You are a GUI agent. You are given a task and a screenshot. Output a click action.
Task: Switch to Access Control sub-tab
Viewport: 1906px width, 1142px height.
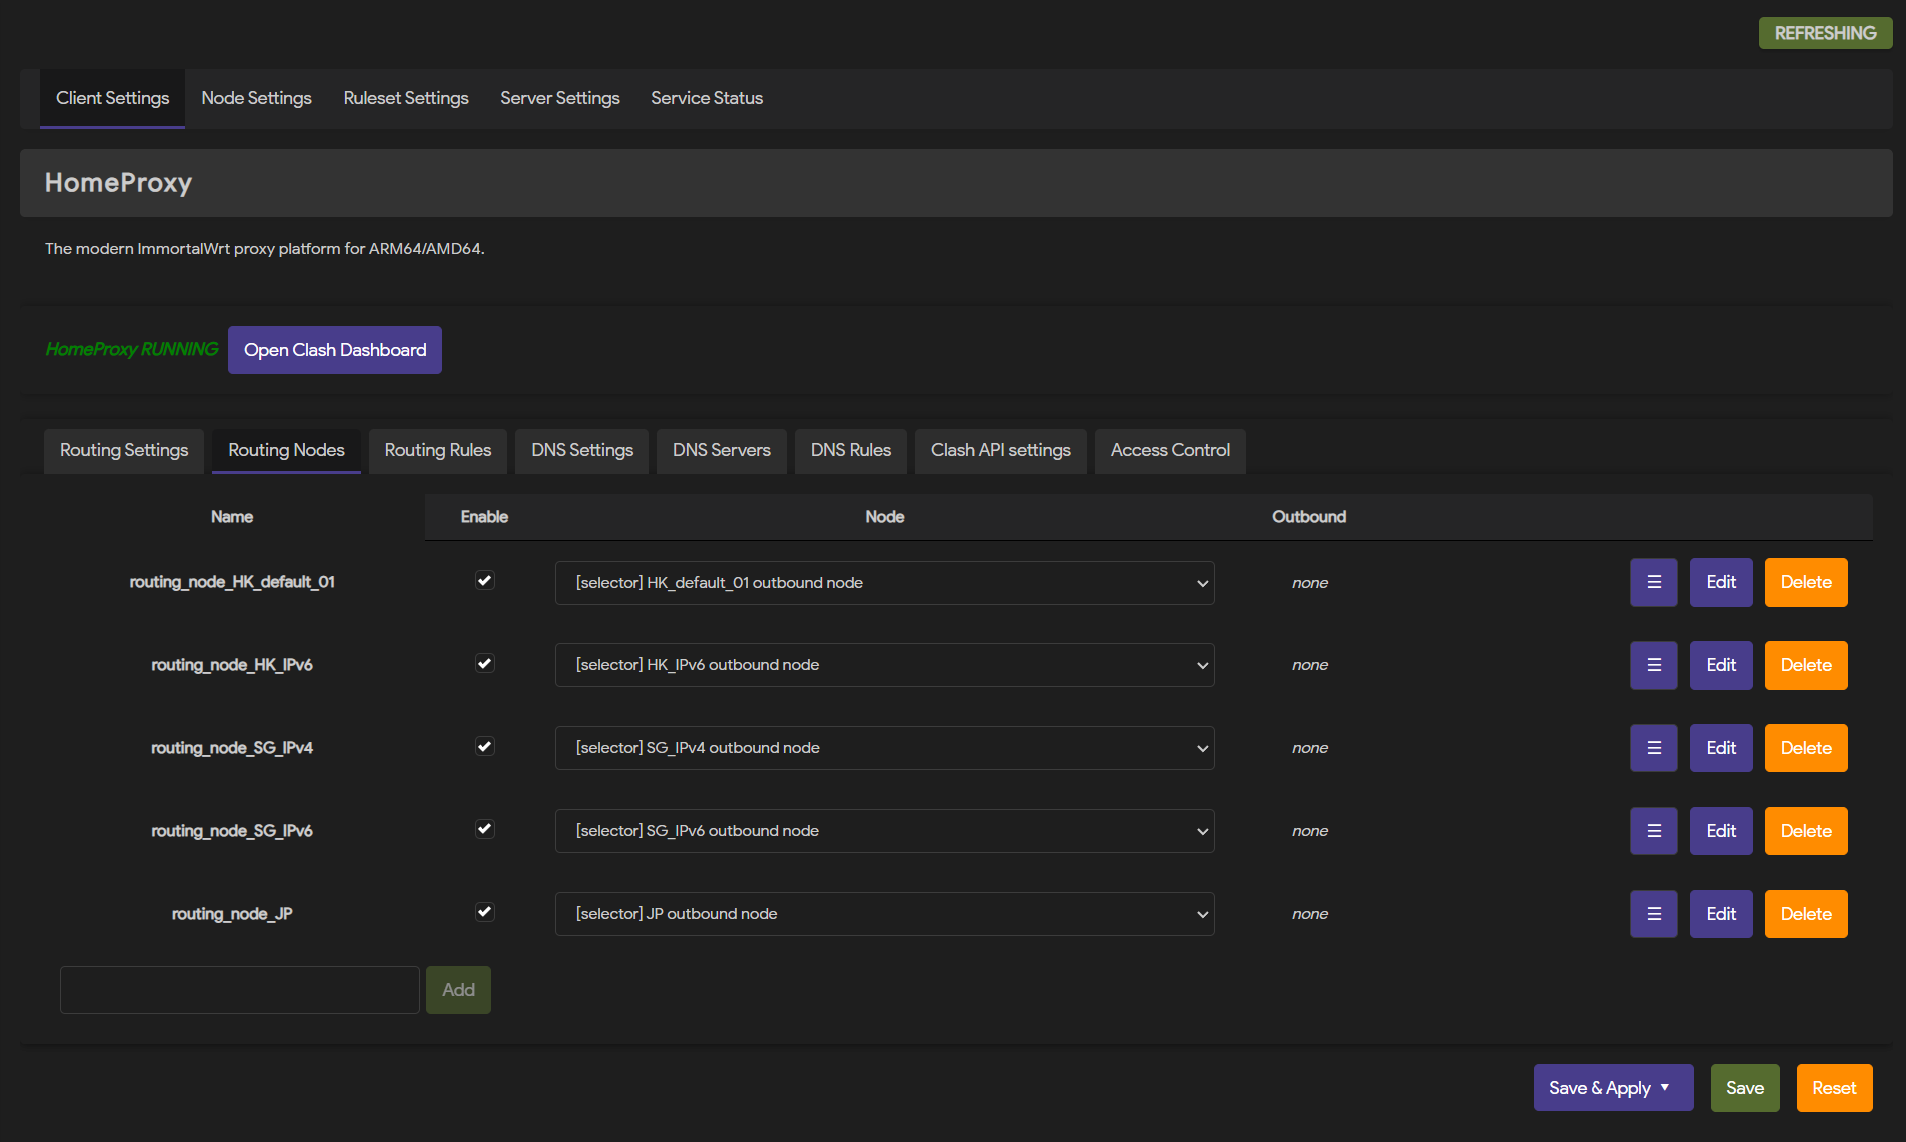1170,450
